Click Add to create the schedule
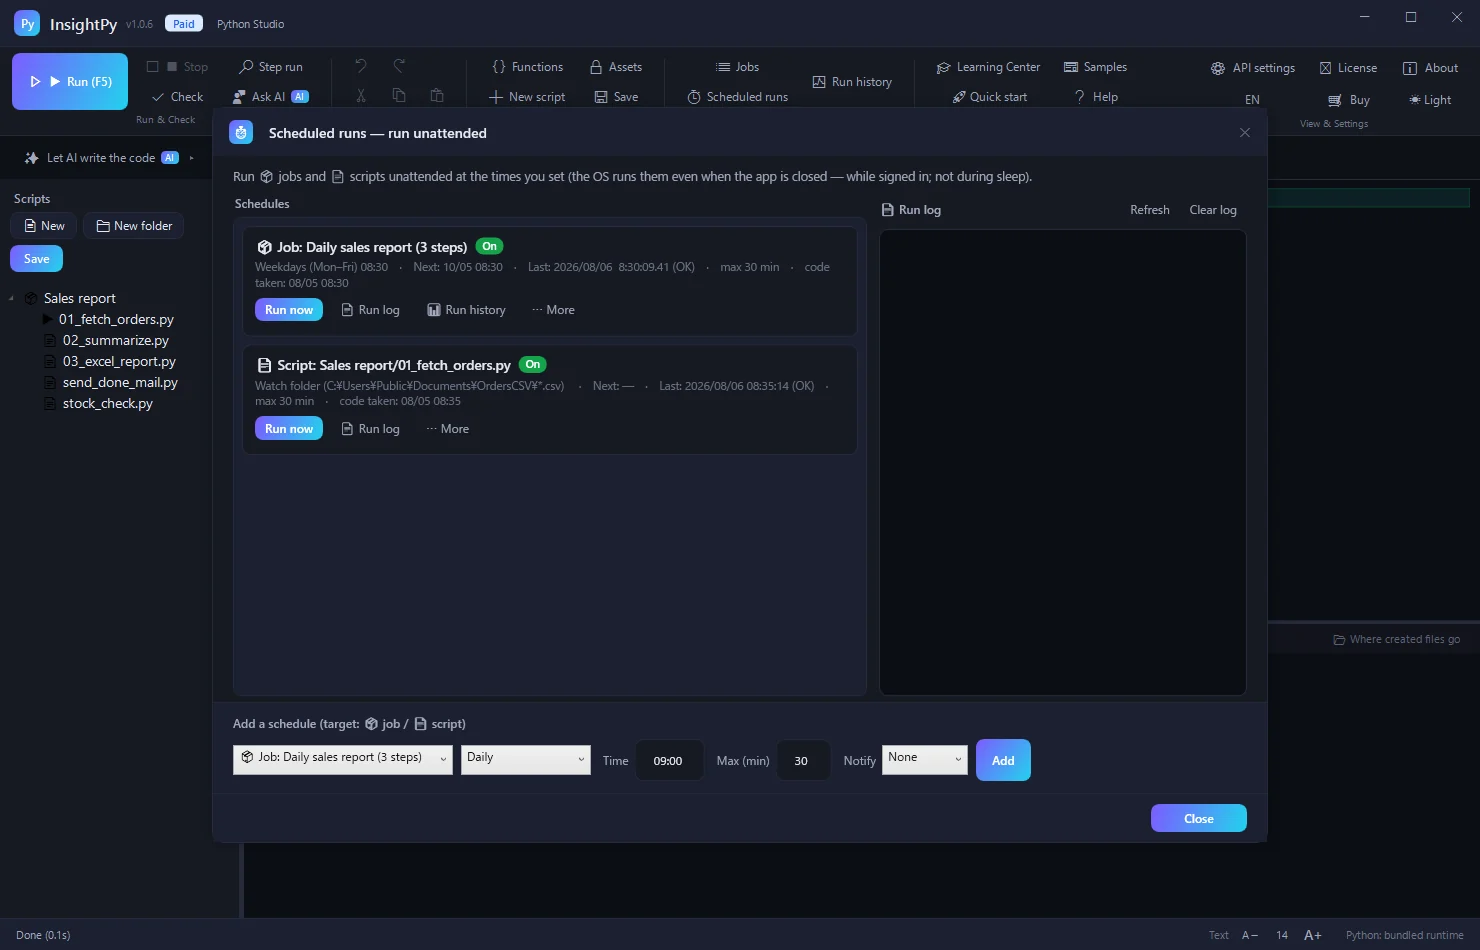 pos(1003,761)
